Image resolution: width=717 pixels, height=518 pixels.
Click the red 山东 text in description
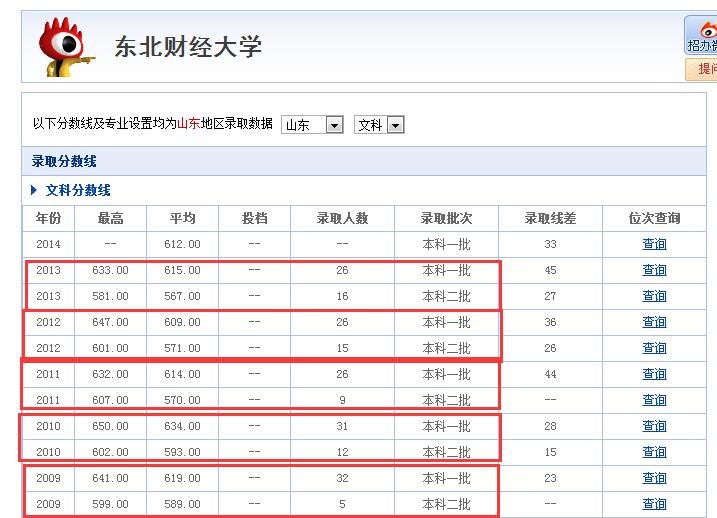[188, 123]
